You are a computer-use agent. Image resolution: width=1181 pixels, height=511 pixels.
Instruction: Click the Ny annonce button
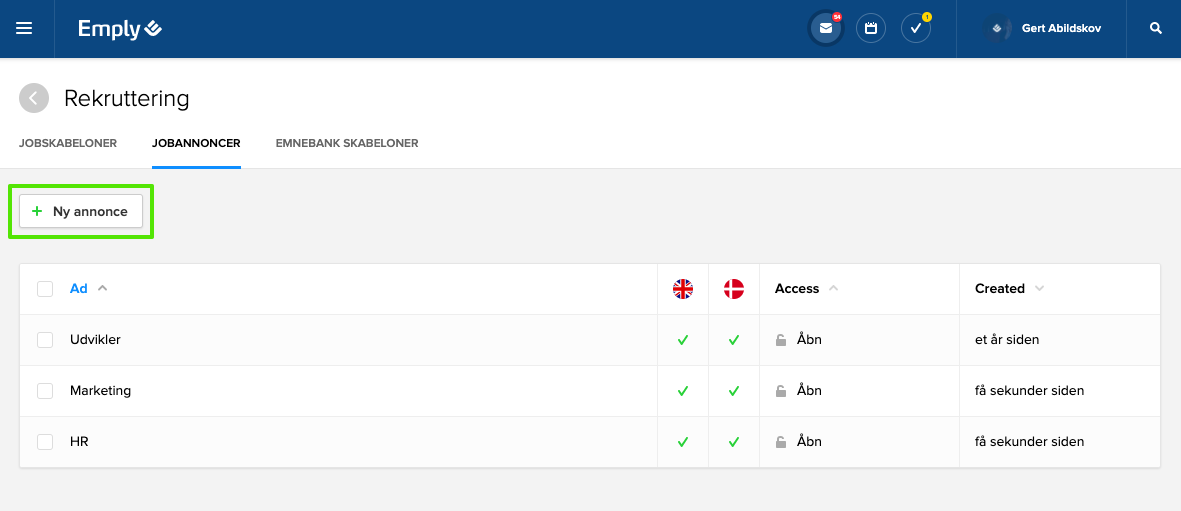pyautogui.click(x=81, y=211)
